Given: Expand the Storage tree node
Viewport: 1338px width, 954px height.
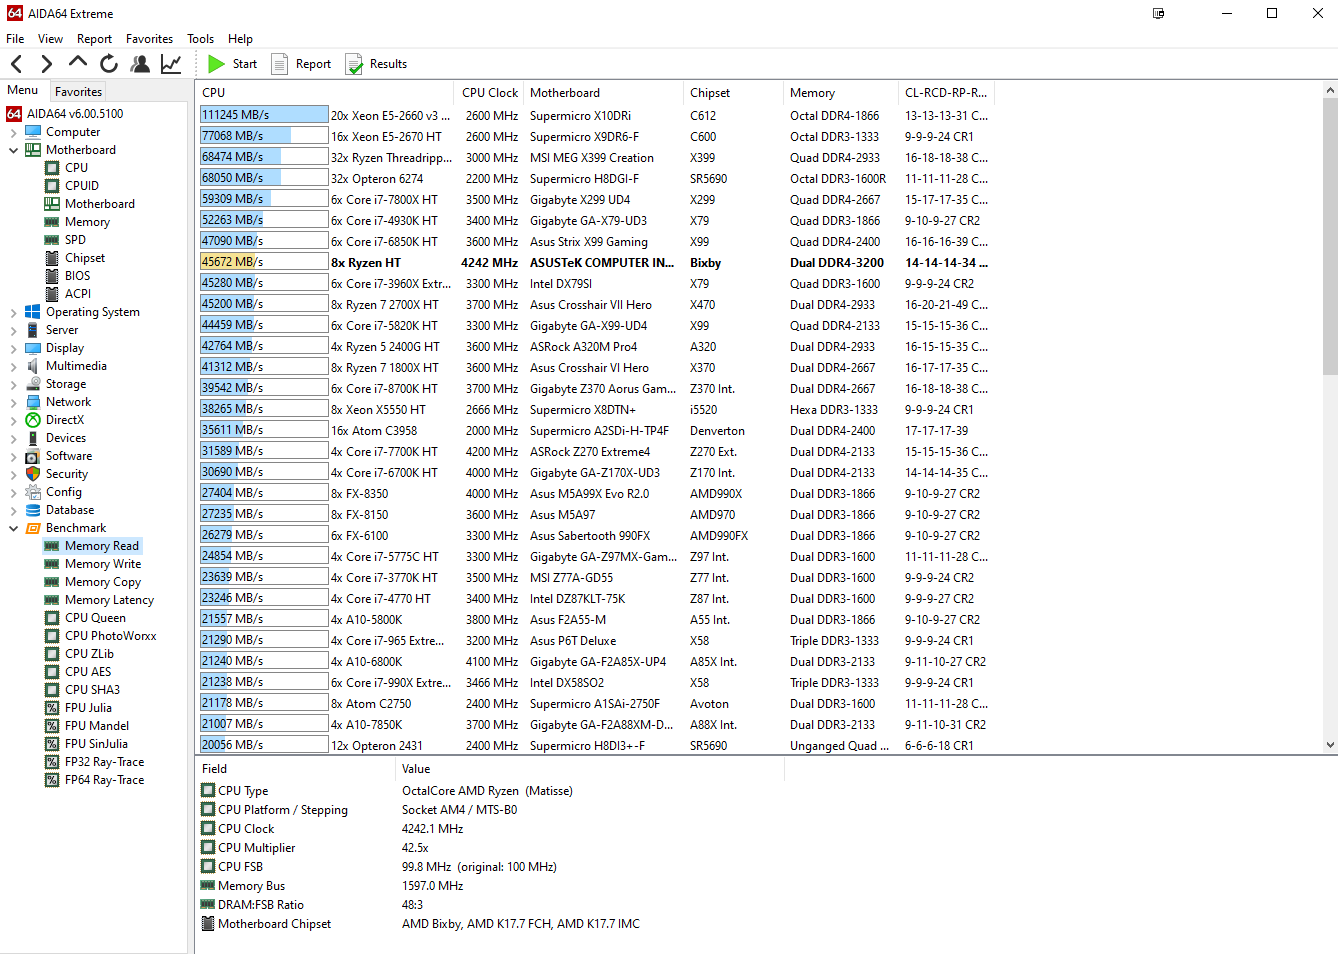Looking at the screenshot, I should [13, 384].
